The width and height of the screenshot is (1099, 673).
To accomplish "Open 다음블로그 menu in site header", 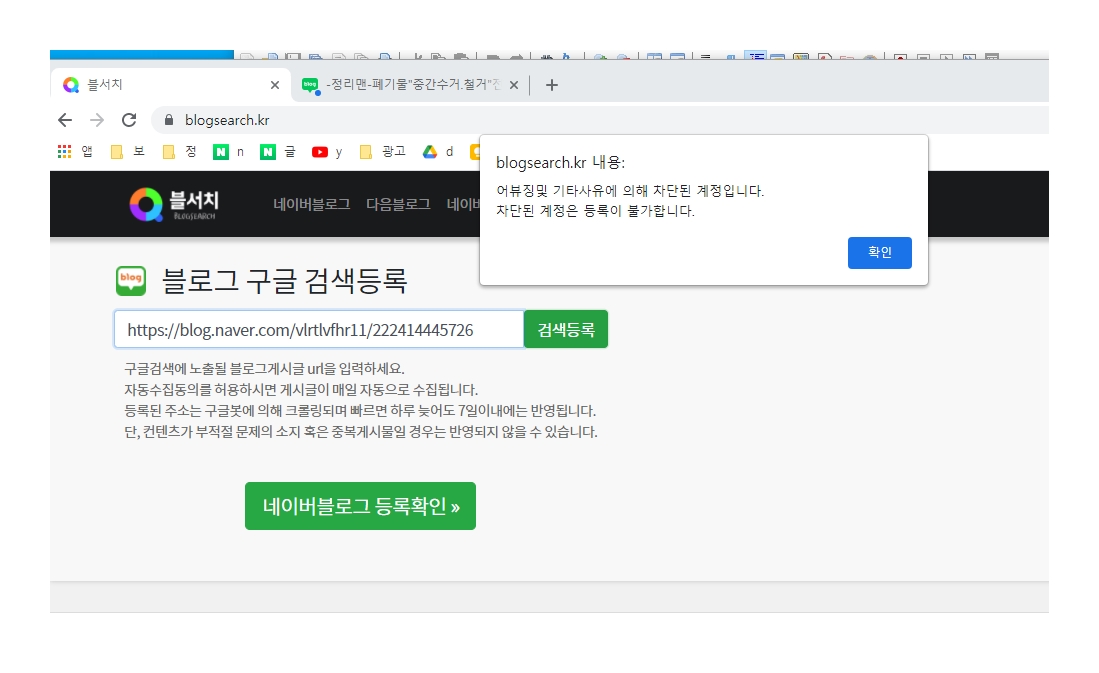I will click(x=398, y=204).
